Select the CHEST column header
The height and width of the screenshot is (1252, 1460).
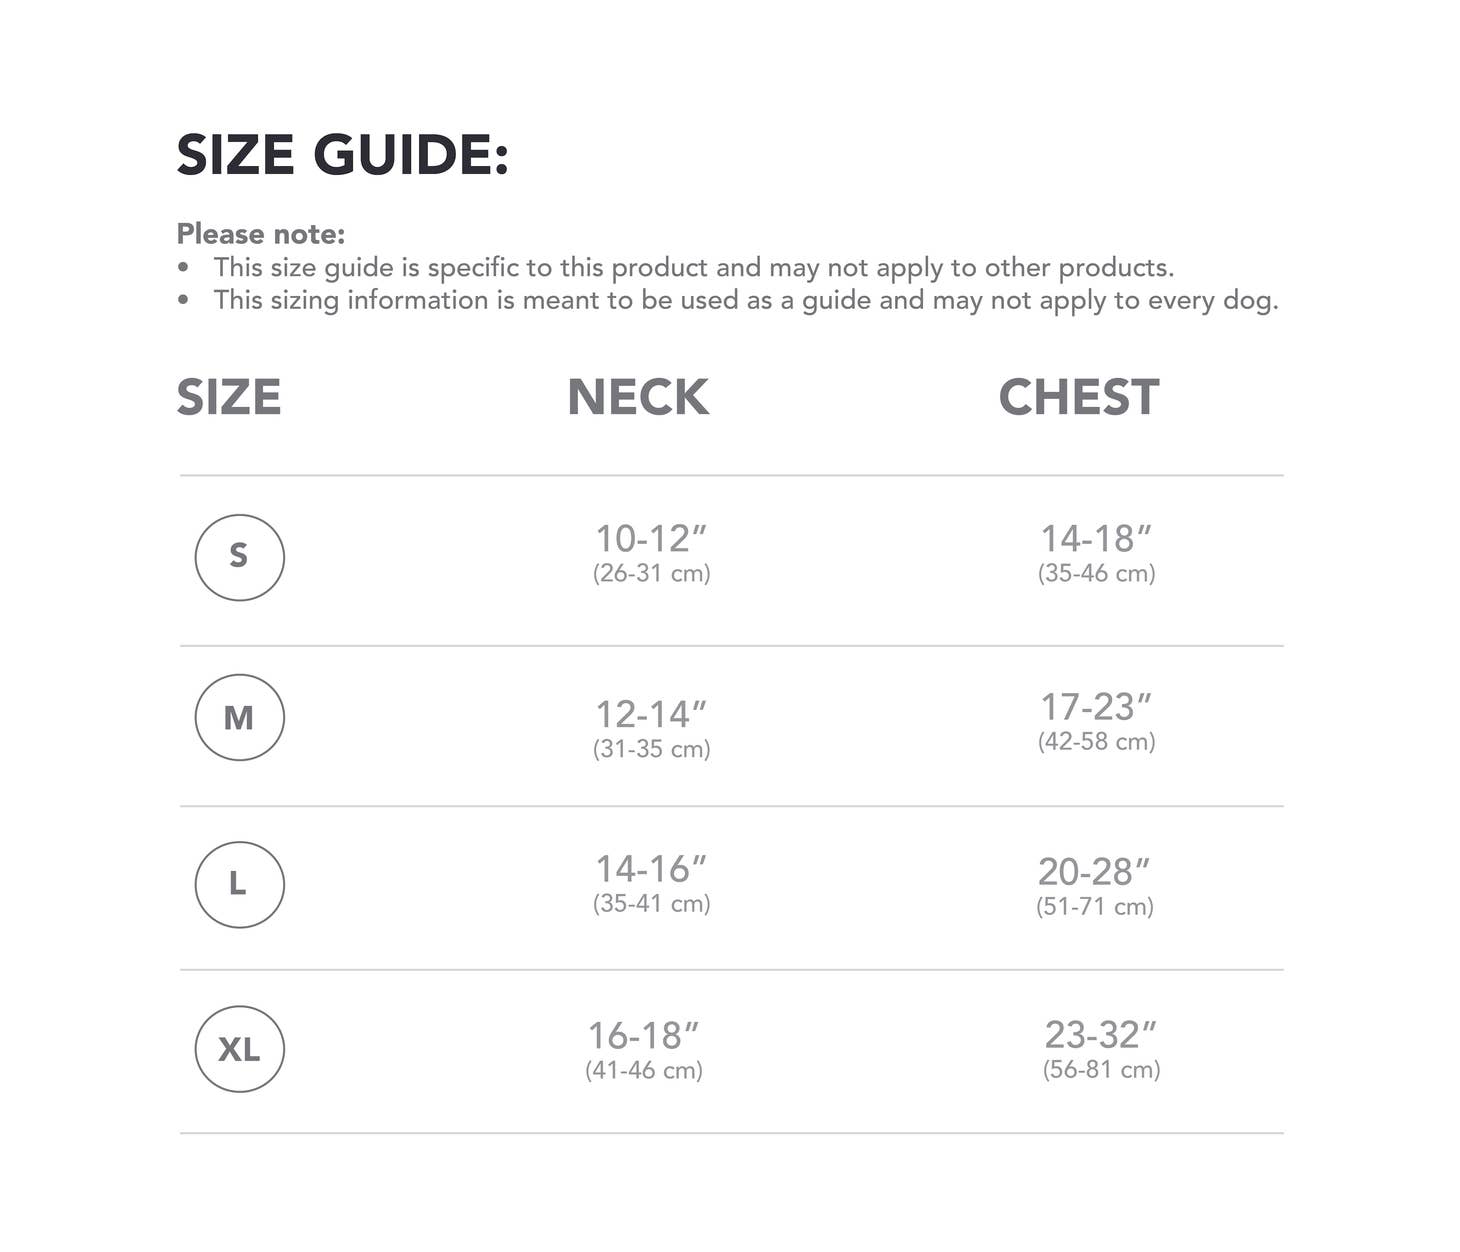[x=1079, y=397]
